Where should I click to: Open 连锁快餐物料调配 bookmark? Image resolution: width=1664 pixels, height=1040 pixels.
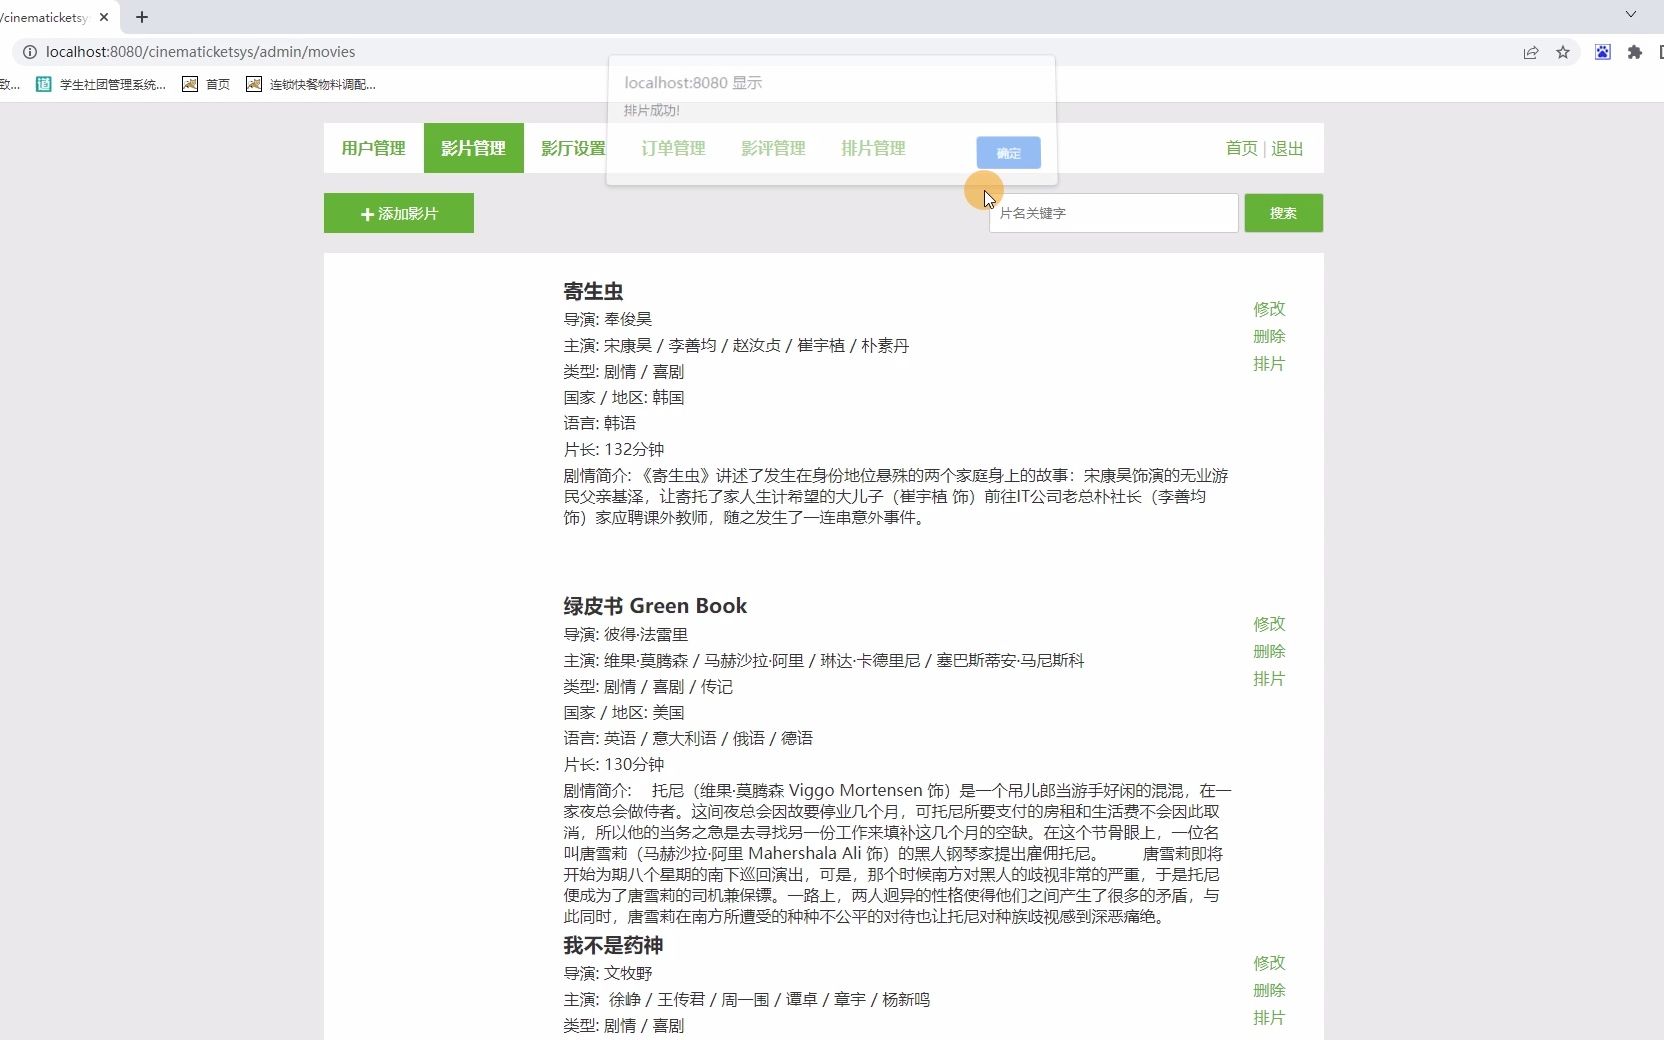(311, 85)
